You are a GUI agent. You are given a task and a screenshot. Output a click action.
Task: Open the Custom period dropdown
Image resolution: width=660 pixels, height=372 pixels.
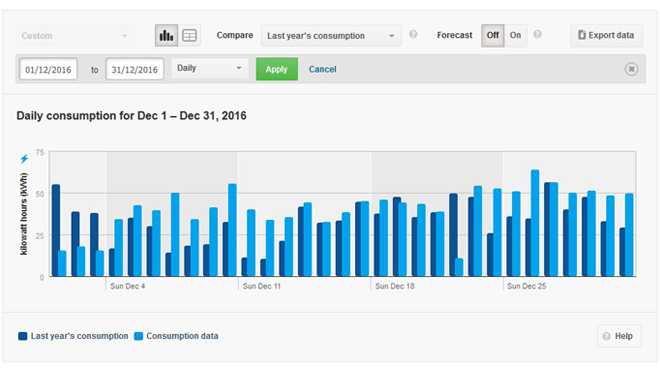75,36
